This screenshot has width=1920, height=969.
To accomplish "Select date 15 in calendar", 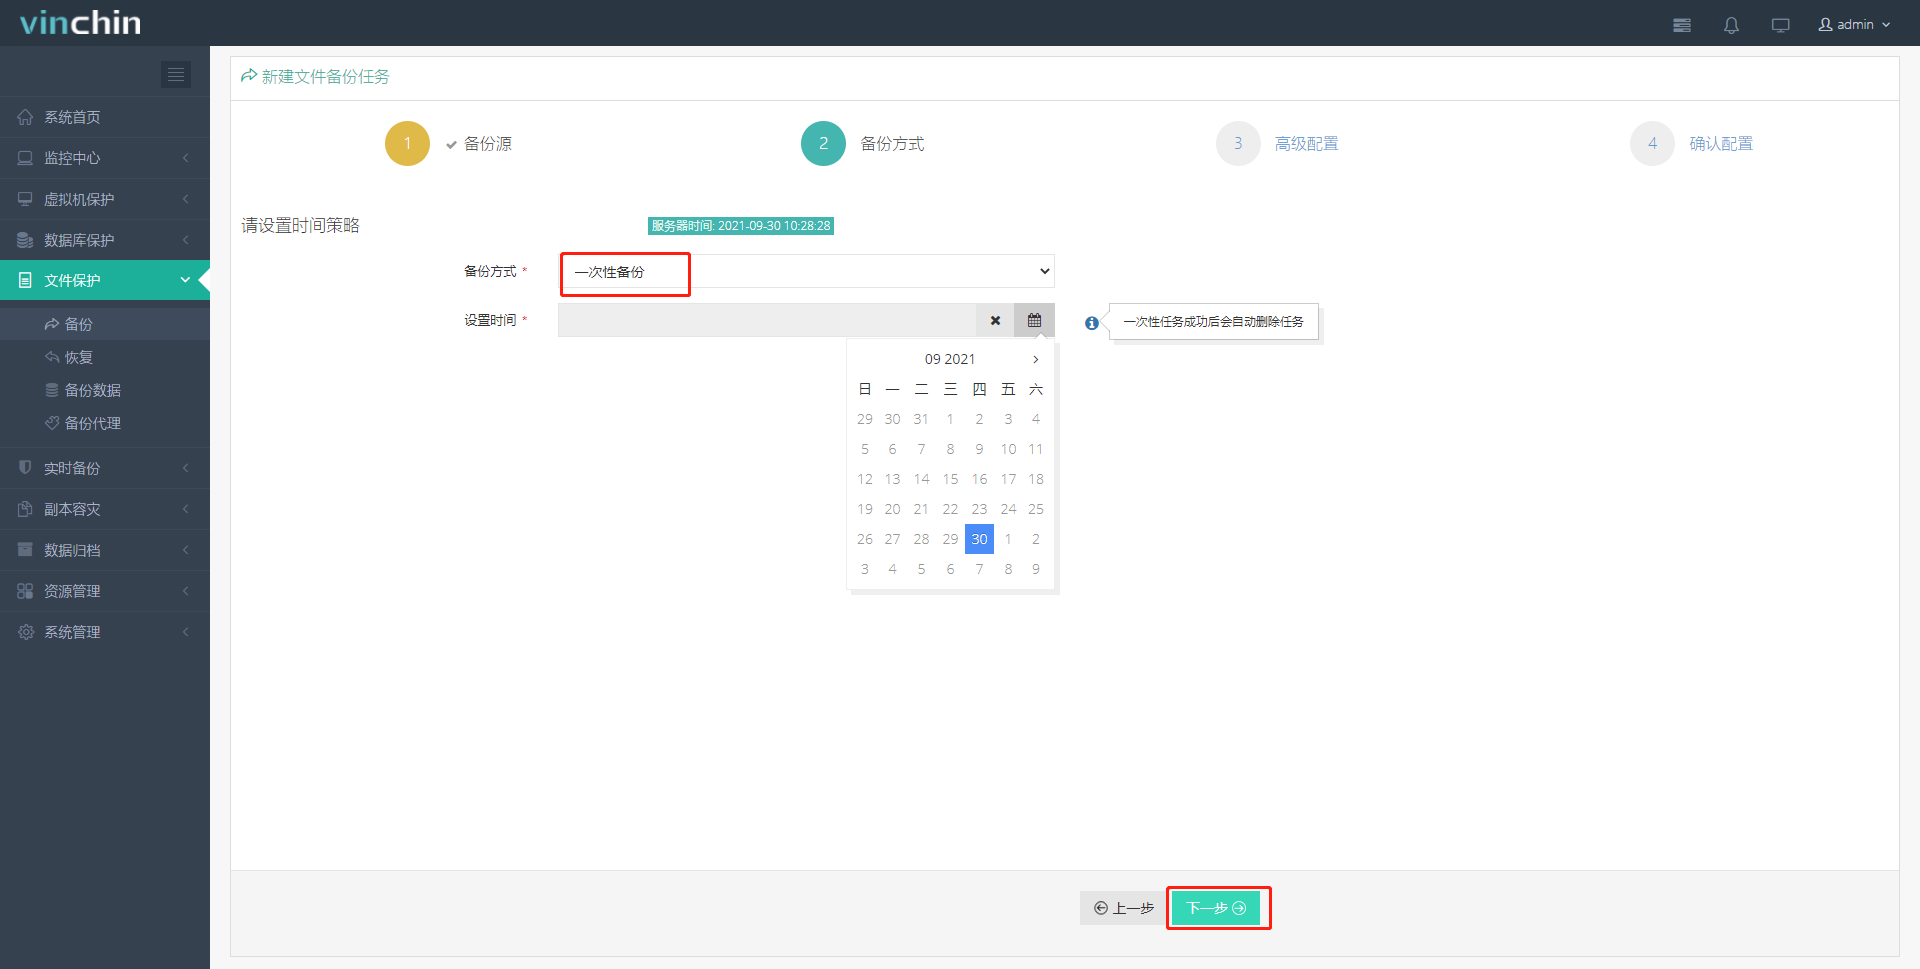I will pyautogui.click(x=950, y=479).
